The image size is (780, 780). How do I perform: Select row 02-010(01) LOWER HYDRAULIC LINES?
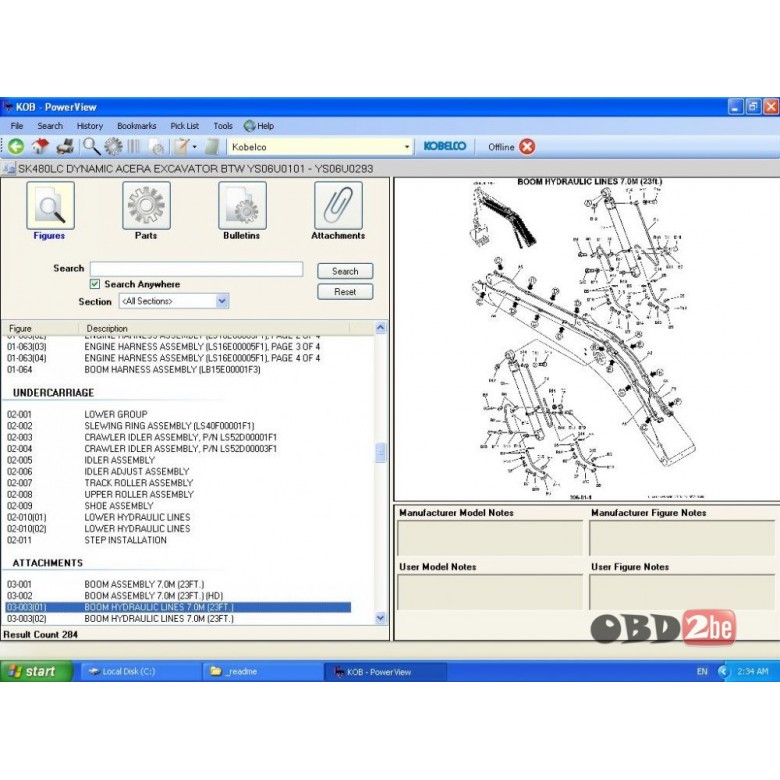(x=179, y=517)
